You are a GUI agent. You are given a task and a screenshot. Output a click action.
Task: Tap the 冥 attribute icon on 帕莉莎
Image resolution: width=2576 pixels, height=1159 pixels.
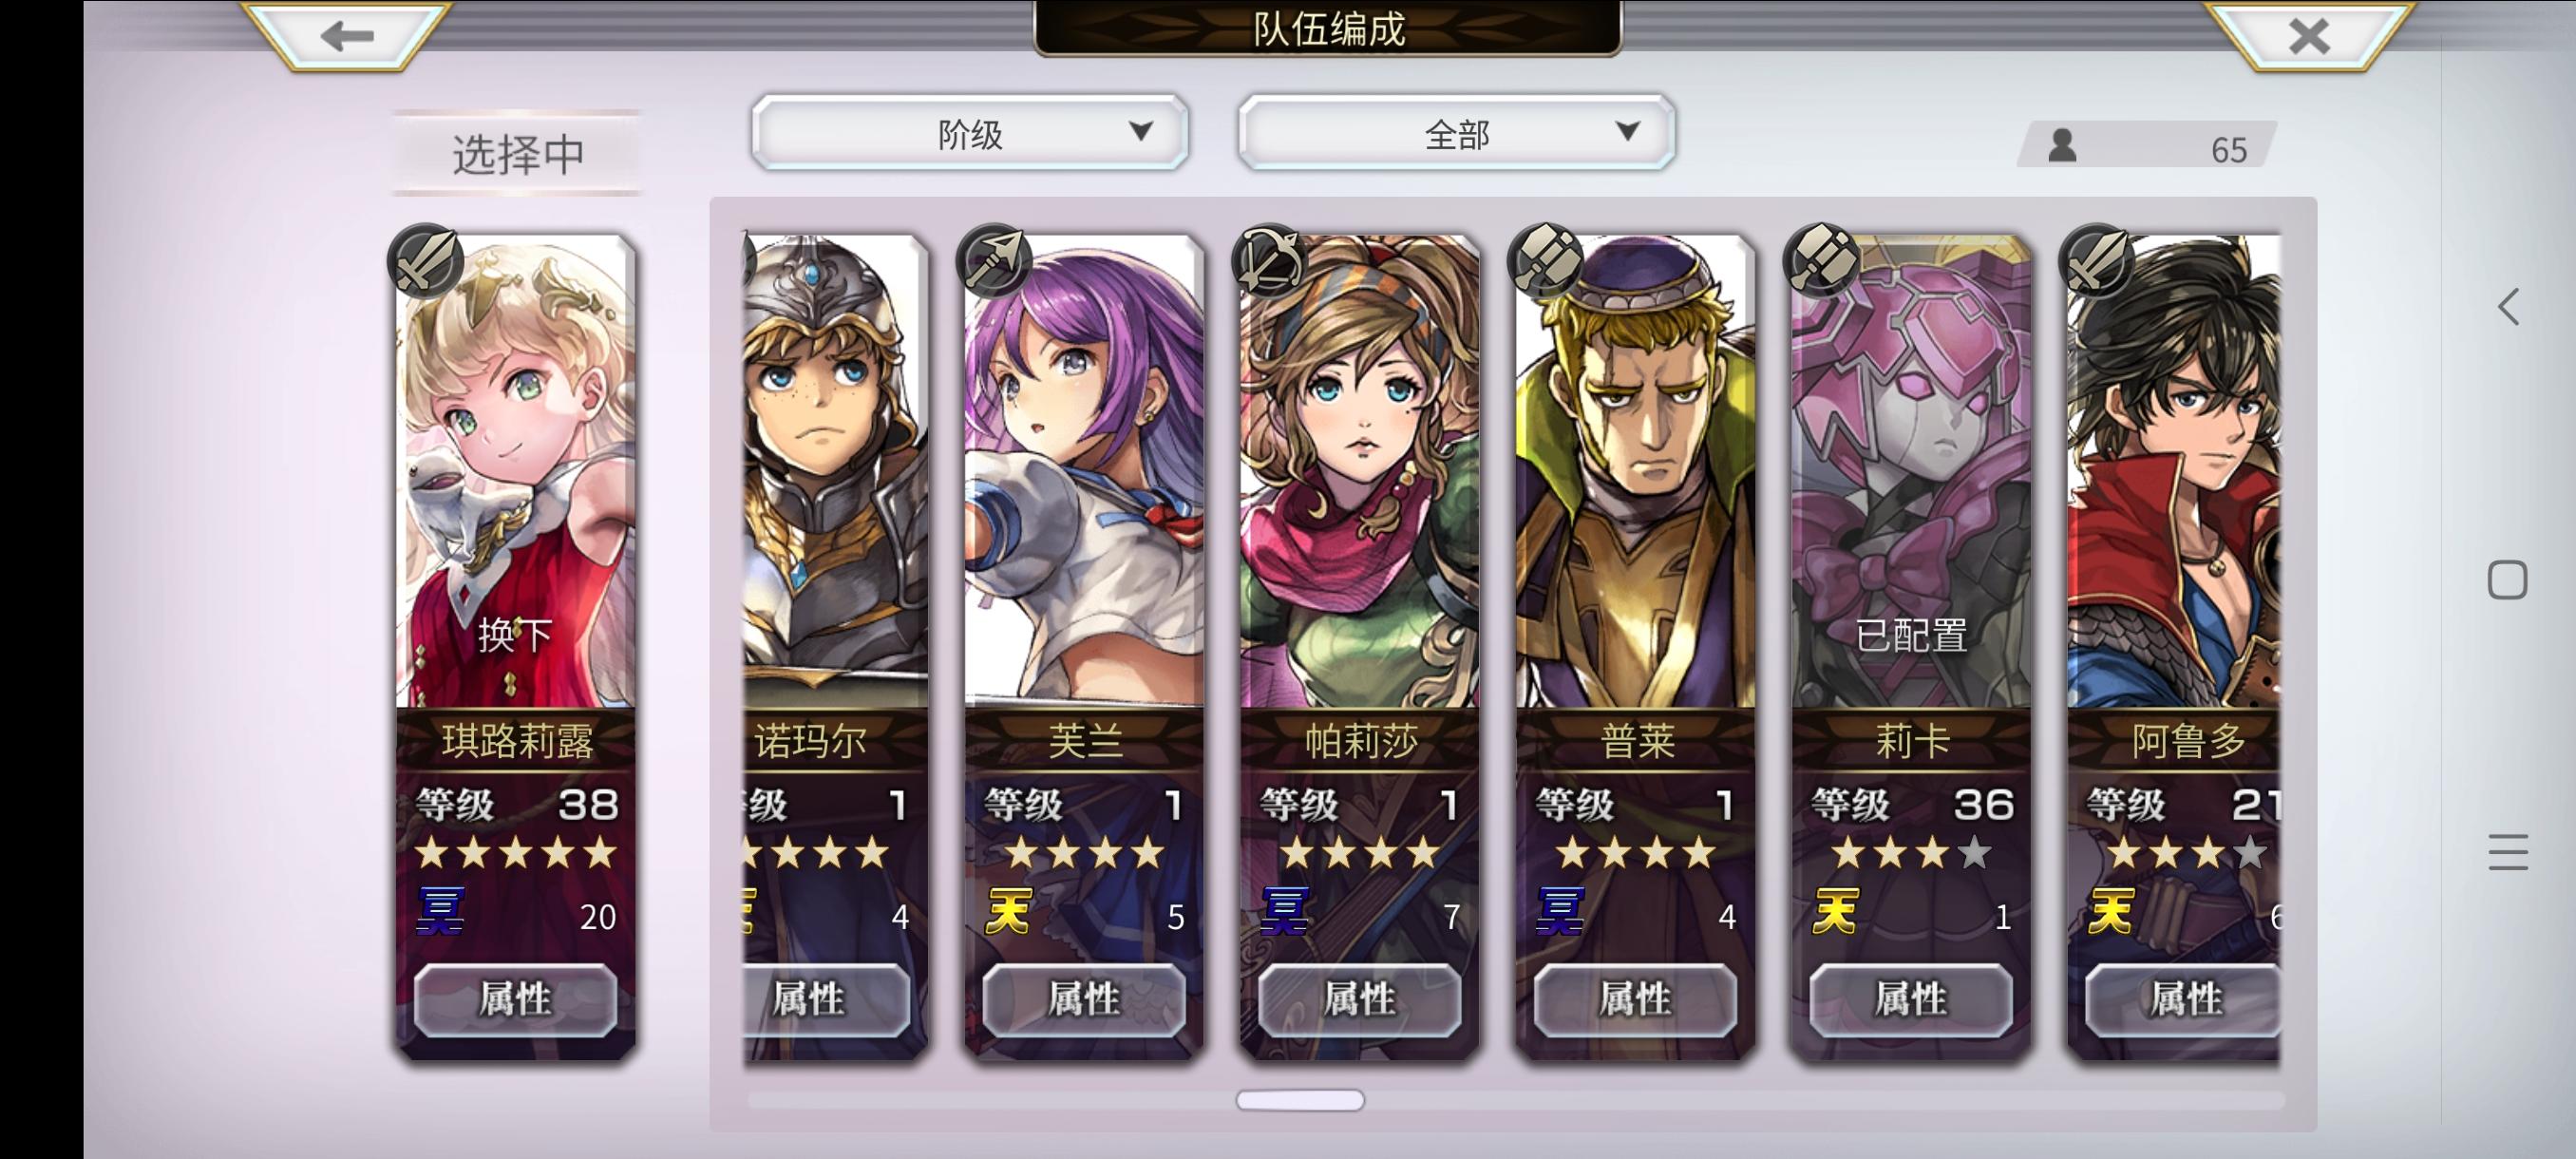pos(1285,911)
